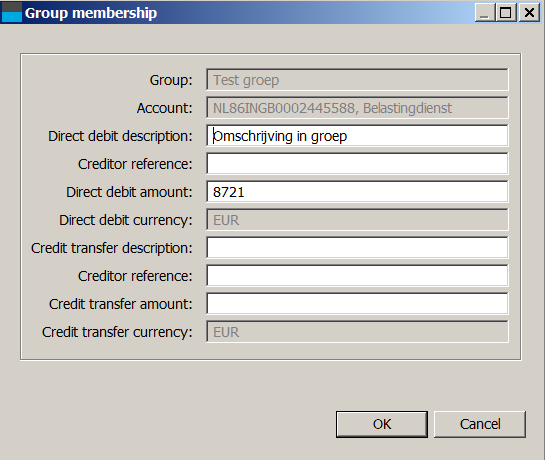Screen dimensions: 545x460
Task: Minimize the Group membership window
Action: click(x=485, y=13)
